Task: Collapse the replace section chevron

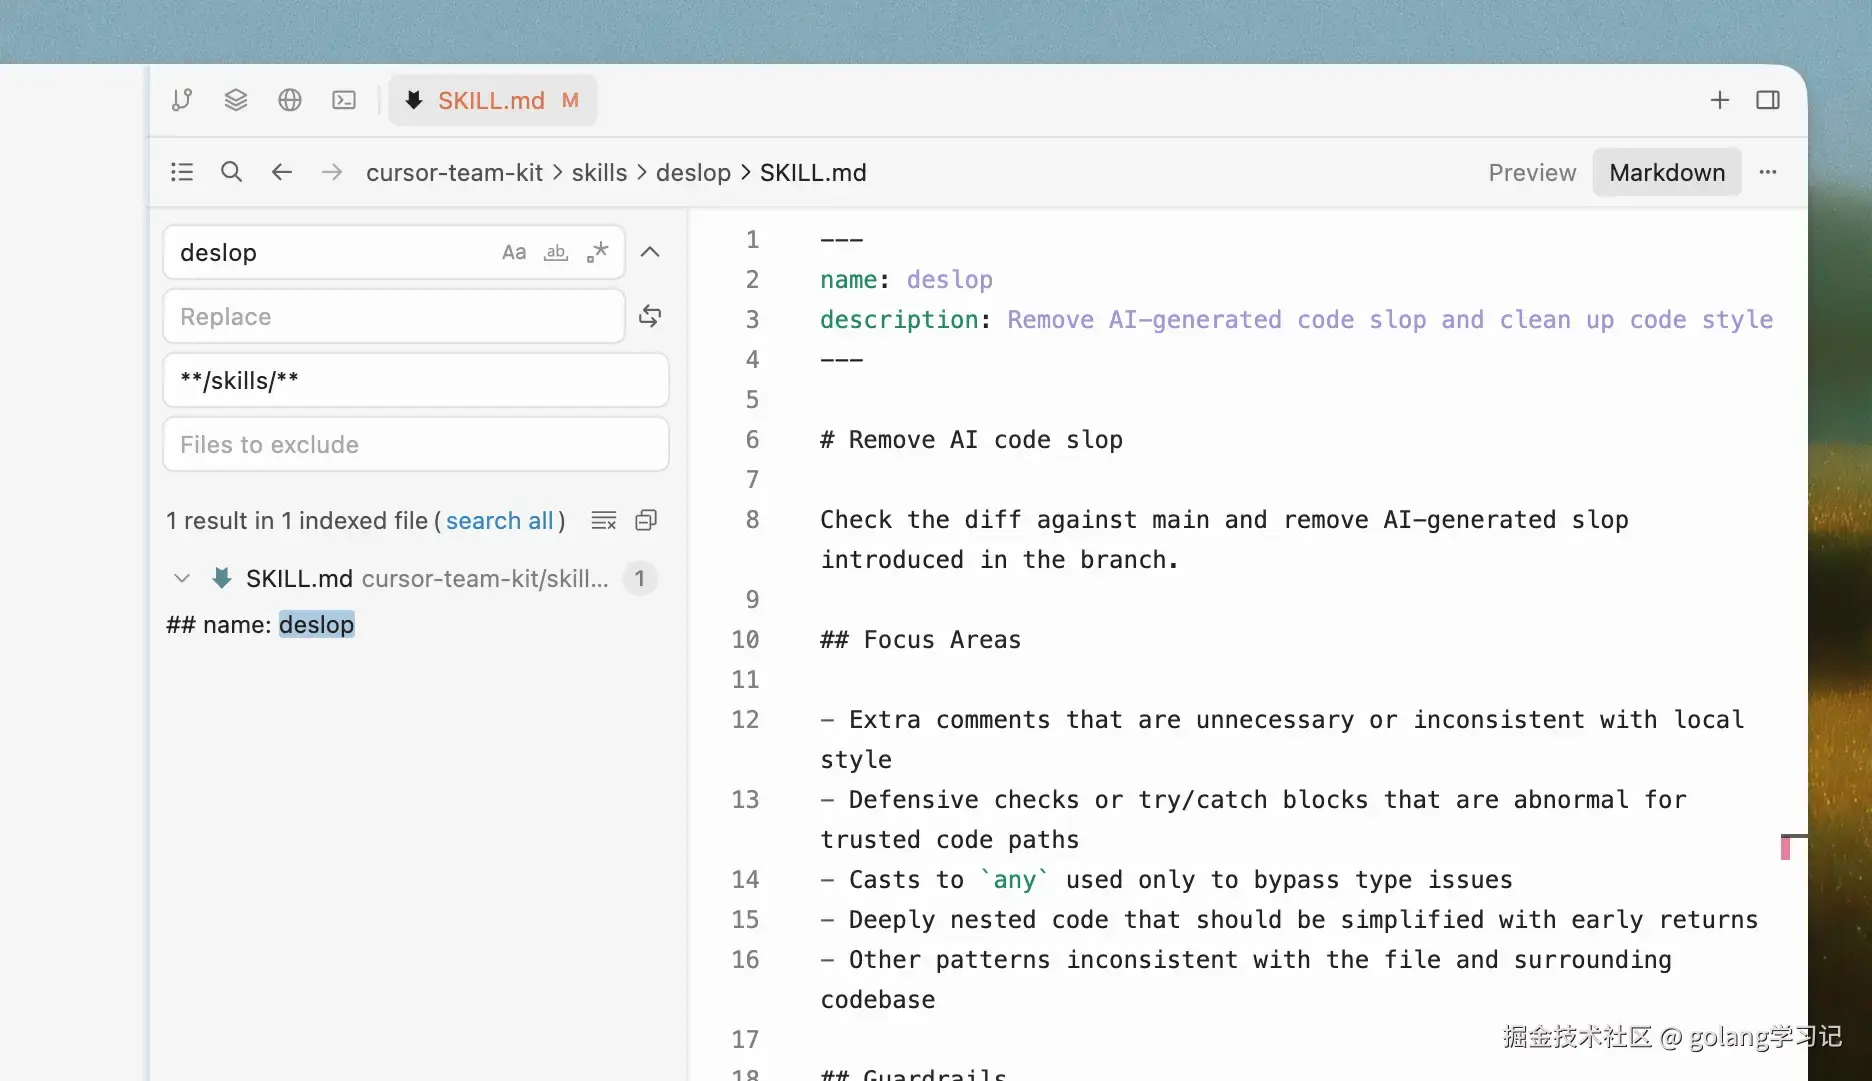Action: (650, 252)
